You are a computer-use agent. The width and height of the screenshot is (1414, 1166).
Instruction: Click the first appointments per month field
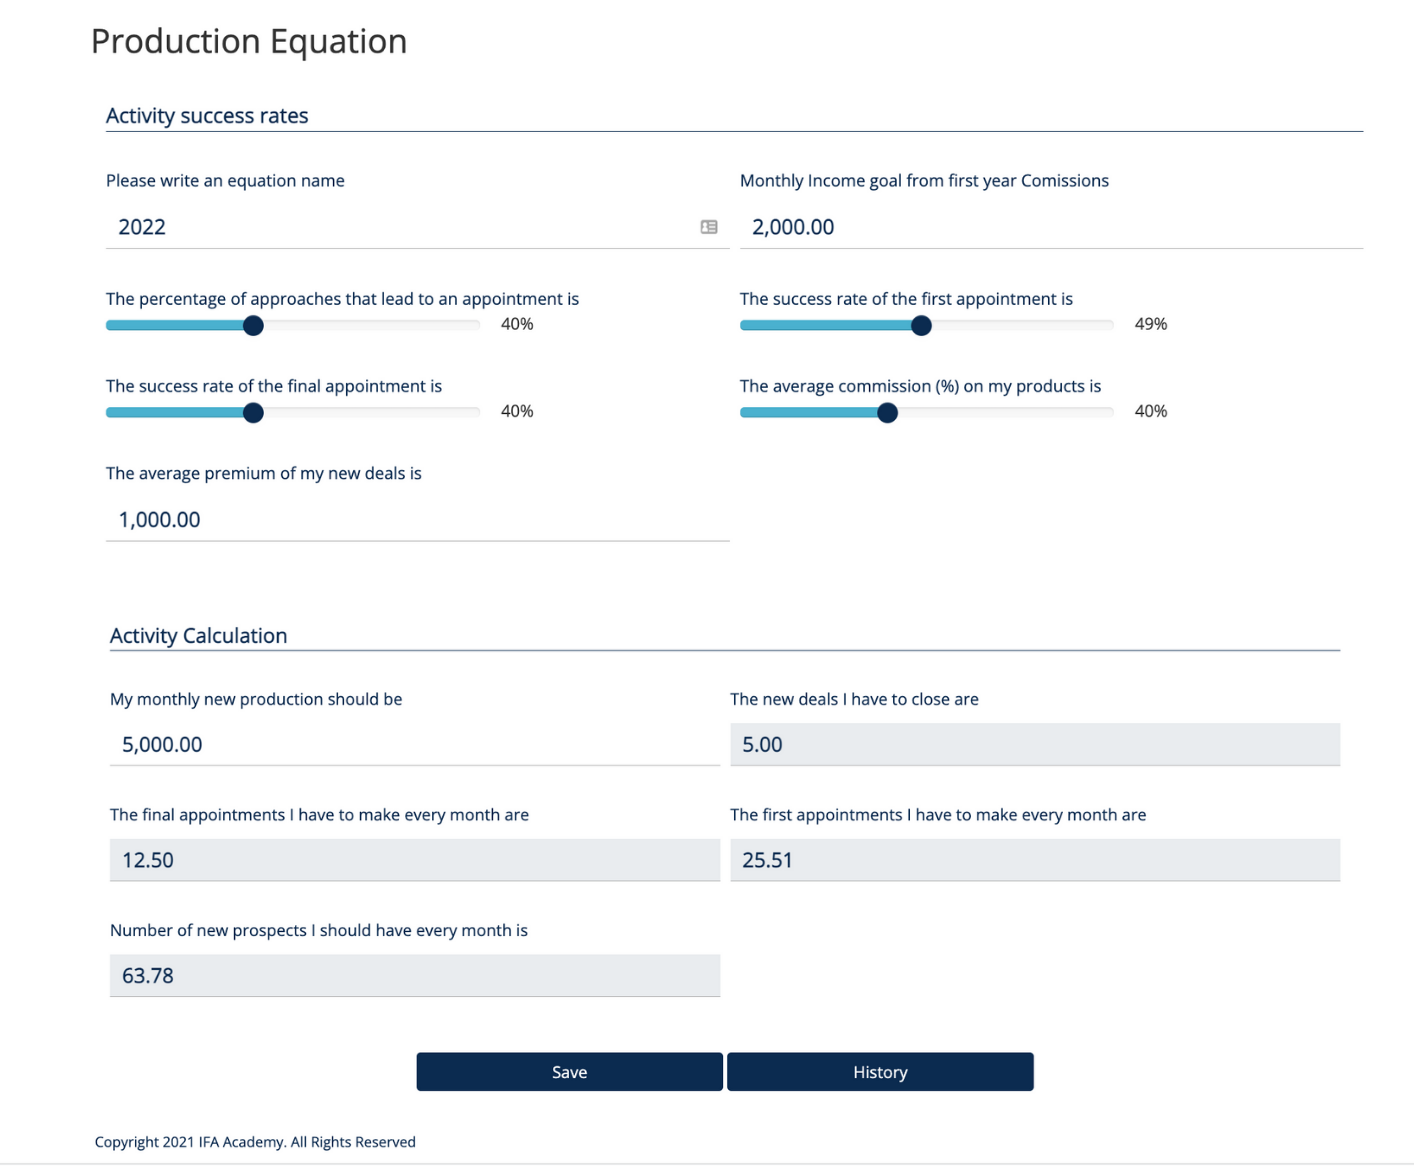[1034, 860]
